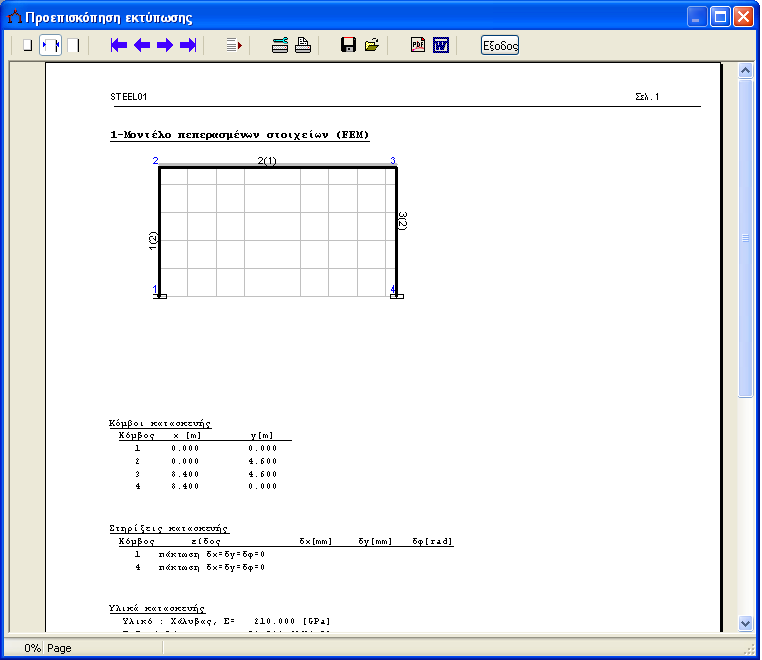Export the report to Word
762x660 pixels.
click(441, 45)
